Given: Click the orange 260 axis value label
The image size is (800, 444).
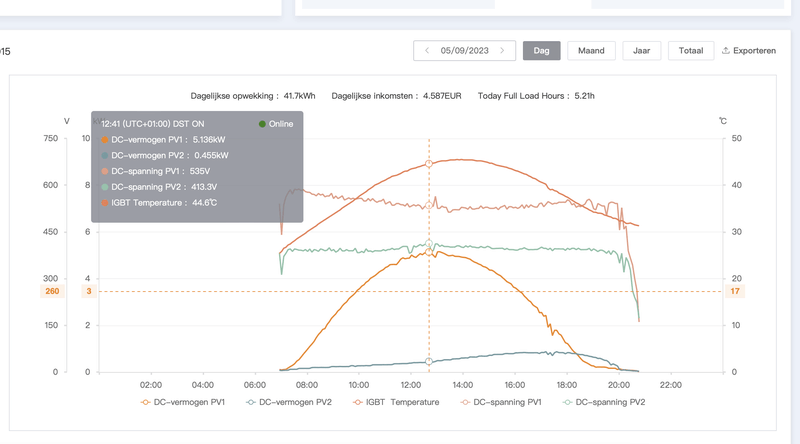Looking at the screenshot, I should coord(52,292).
